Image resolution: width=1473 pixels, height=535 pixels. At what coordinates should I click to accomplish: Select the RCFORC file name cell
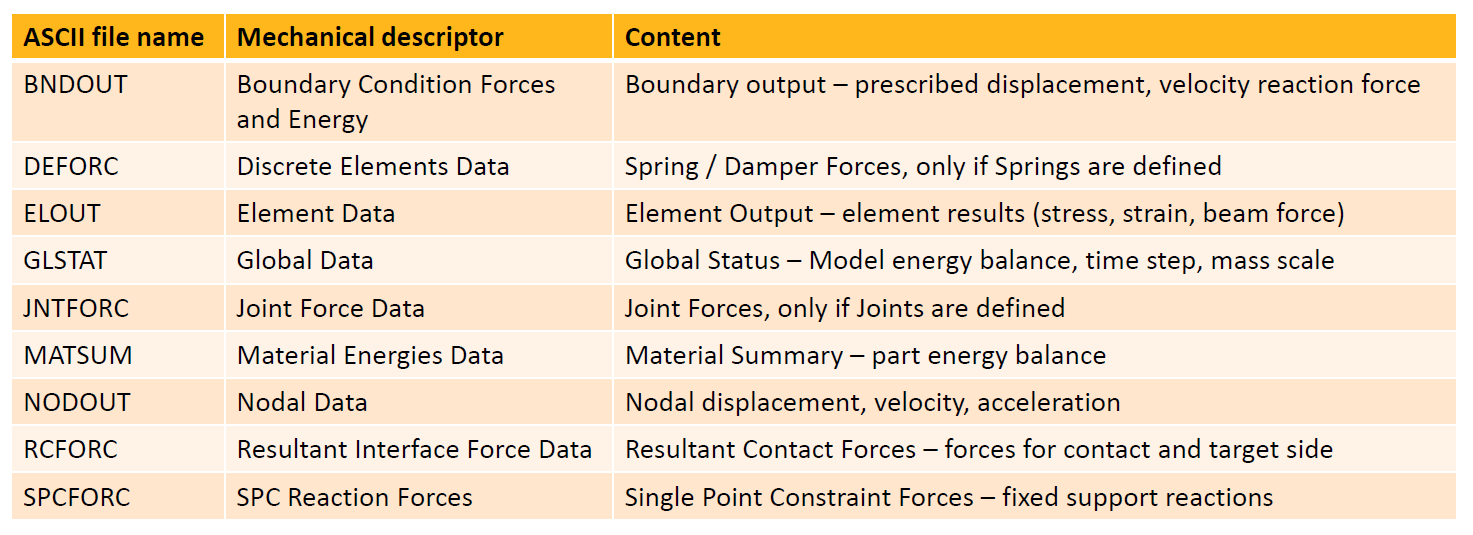click(118, 449)
